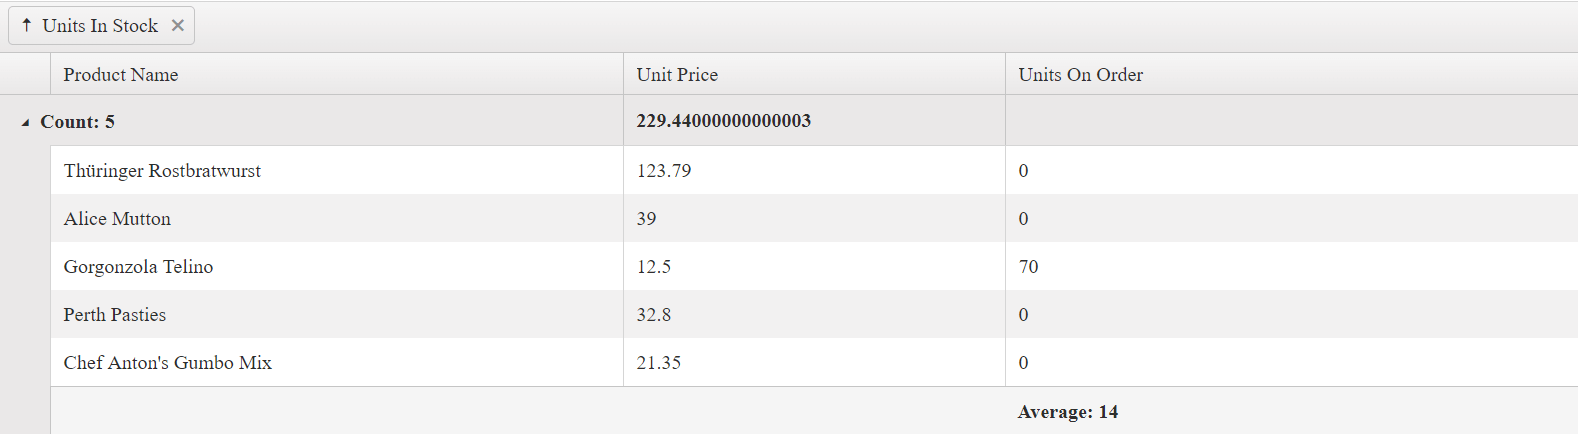Click the Count: 5 group label
Screen dimensions: 1578x434
coord(78,122)
